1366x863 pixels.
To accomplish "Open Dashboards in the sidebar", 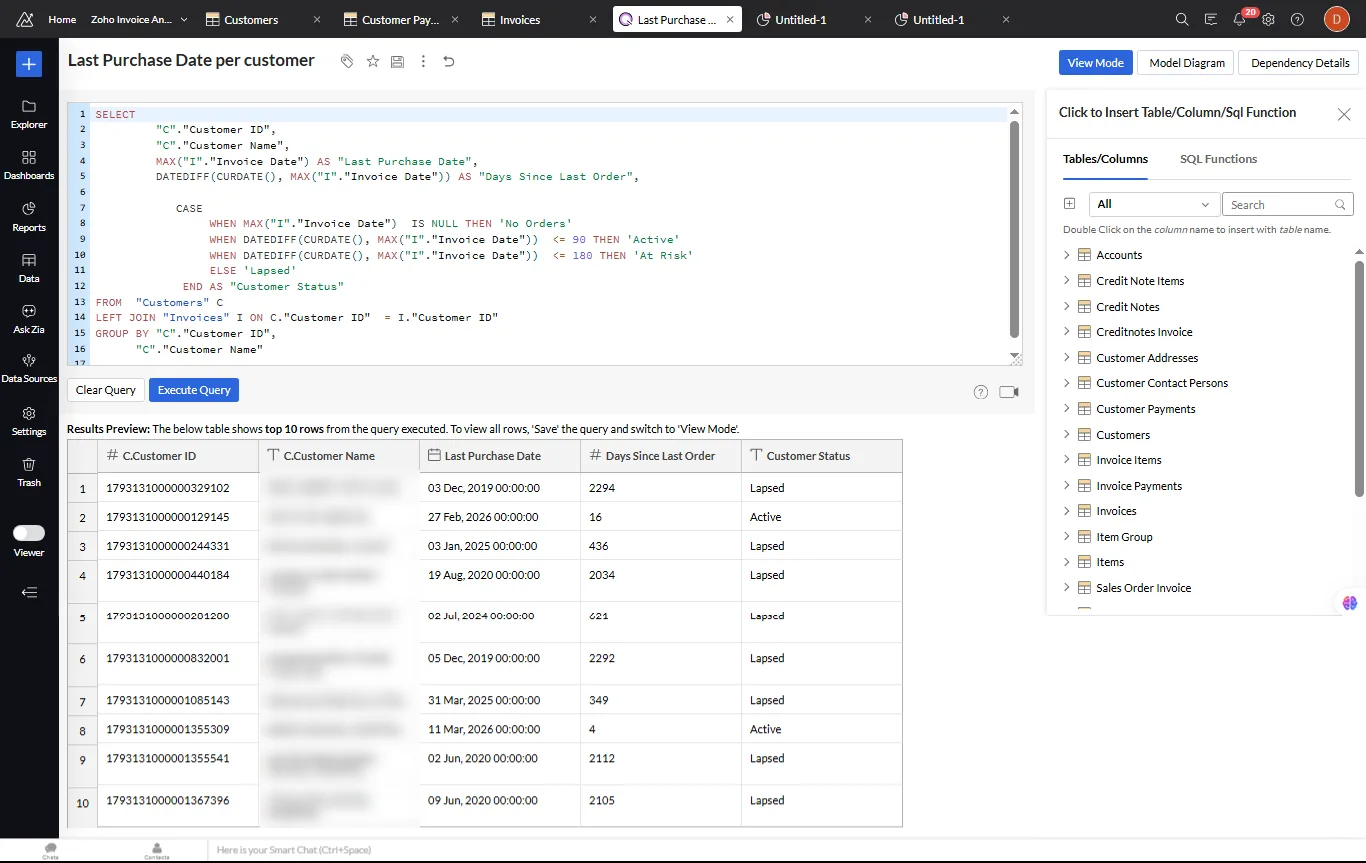I will [x=29, y=165].
